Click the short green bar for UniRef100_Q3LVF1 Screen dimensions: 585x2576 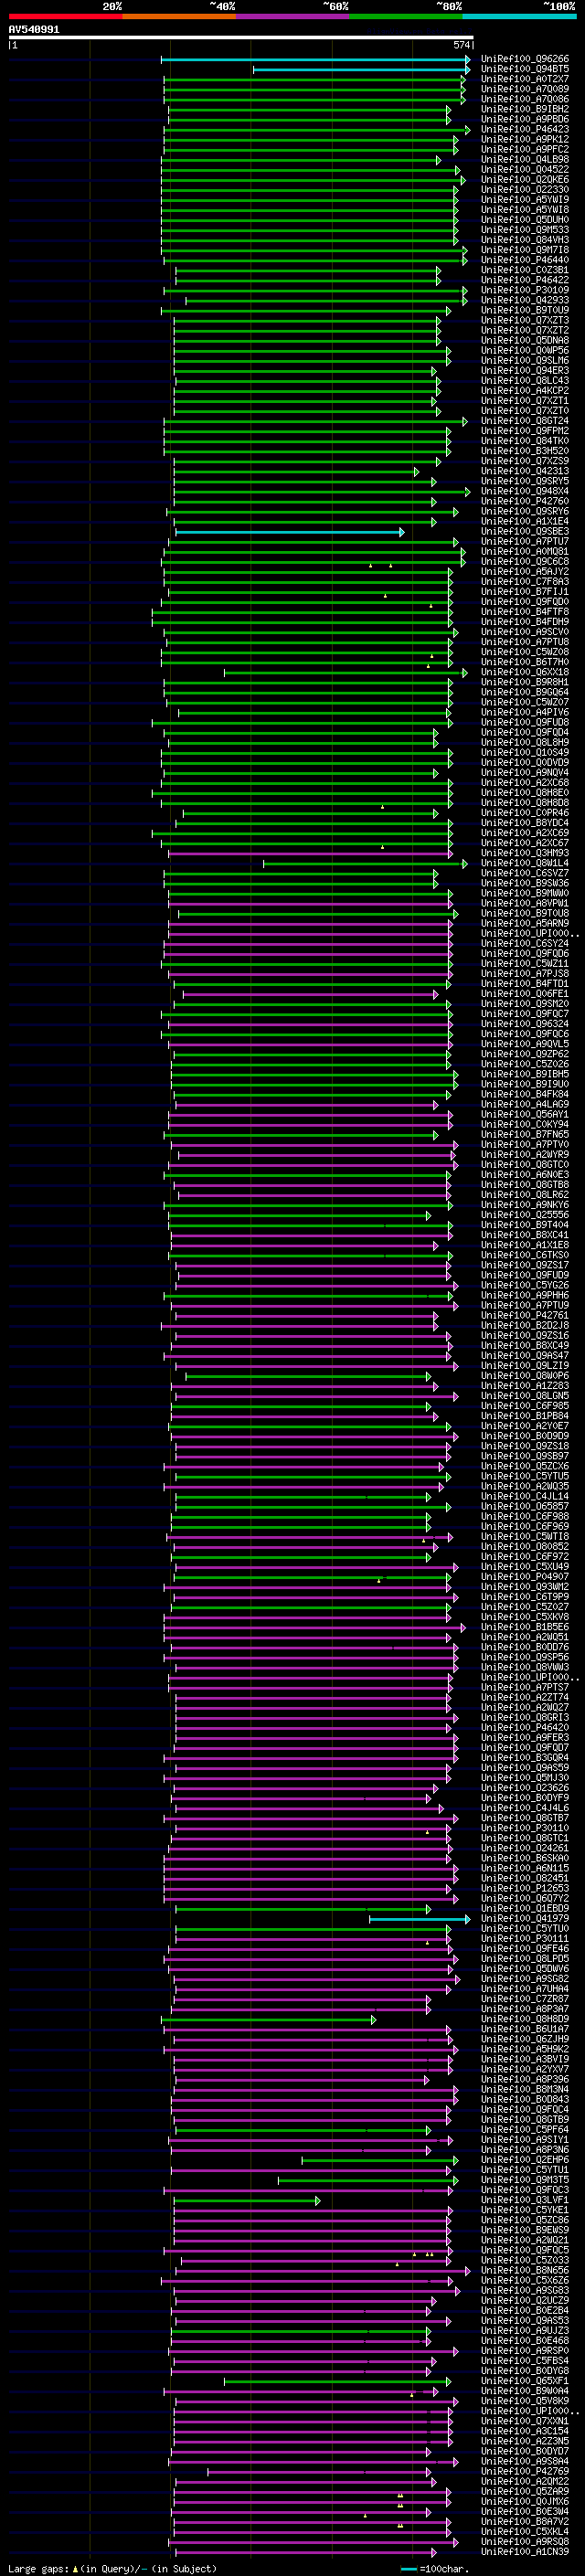coord(247,2201)
